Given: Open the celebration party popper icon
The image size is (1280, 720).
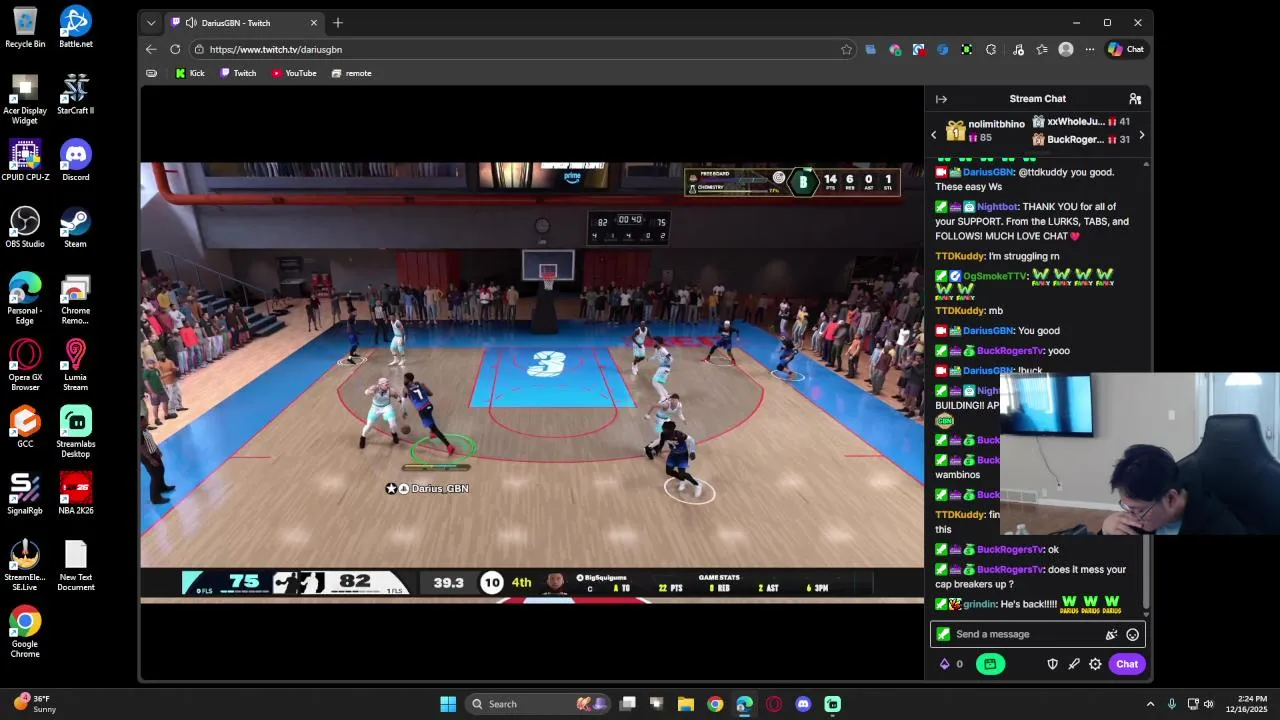Looking at the screenshot, I should pyautogui.click(x=1111, y=634).
